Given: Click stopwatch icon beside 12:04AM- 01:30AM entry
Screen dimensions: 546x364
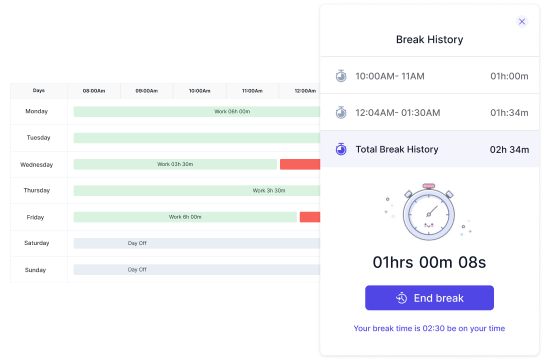Looking at the screenshot, I should pos(341,113).
